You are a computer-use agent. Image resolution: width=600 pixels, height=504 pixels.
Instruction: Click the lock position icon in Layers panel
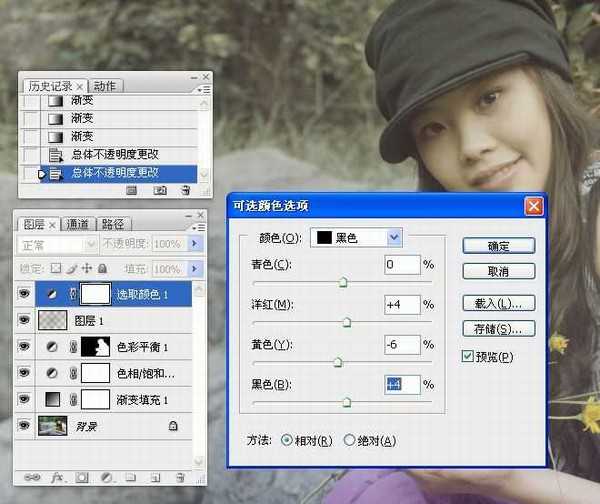(x=85, y=268)
